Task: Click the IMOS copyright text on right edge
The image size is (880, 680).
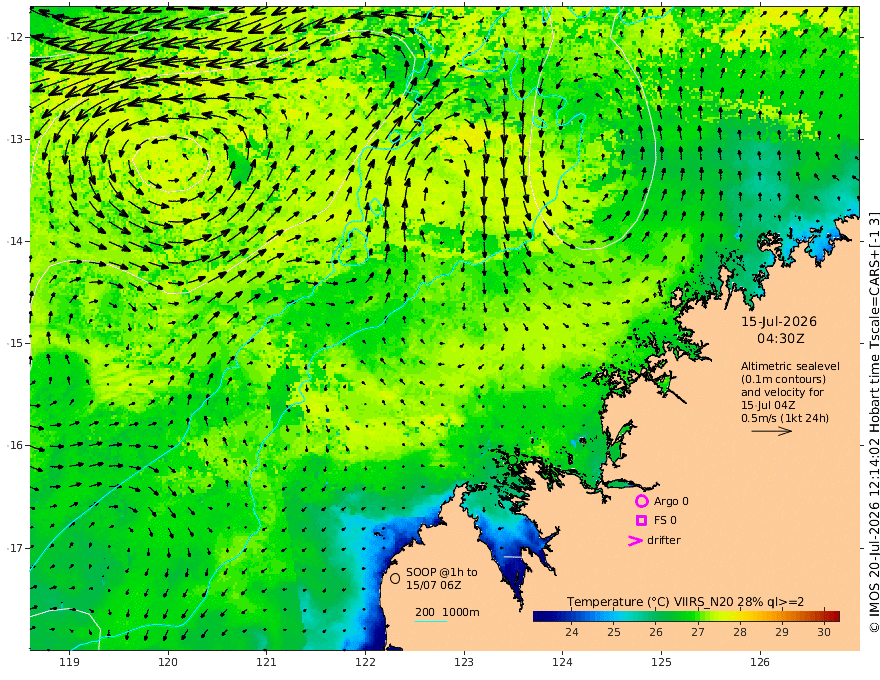Action: tap(874, 422)
